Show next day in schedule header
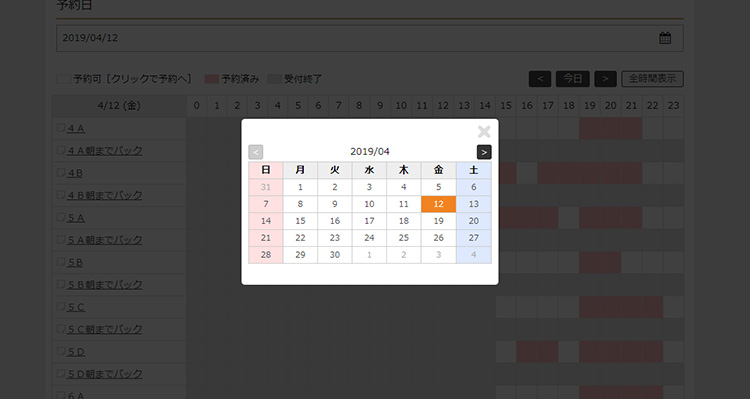The width and height of the screenshot is (750, 399). click(605, 79)
